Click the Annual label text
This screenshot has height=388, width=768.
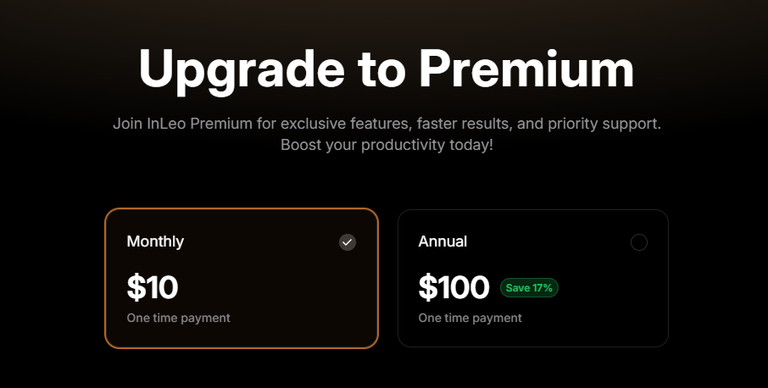click(x=442, y=242)
